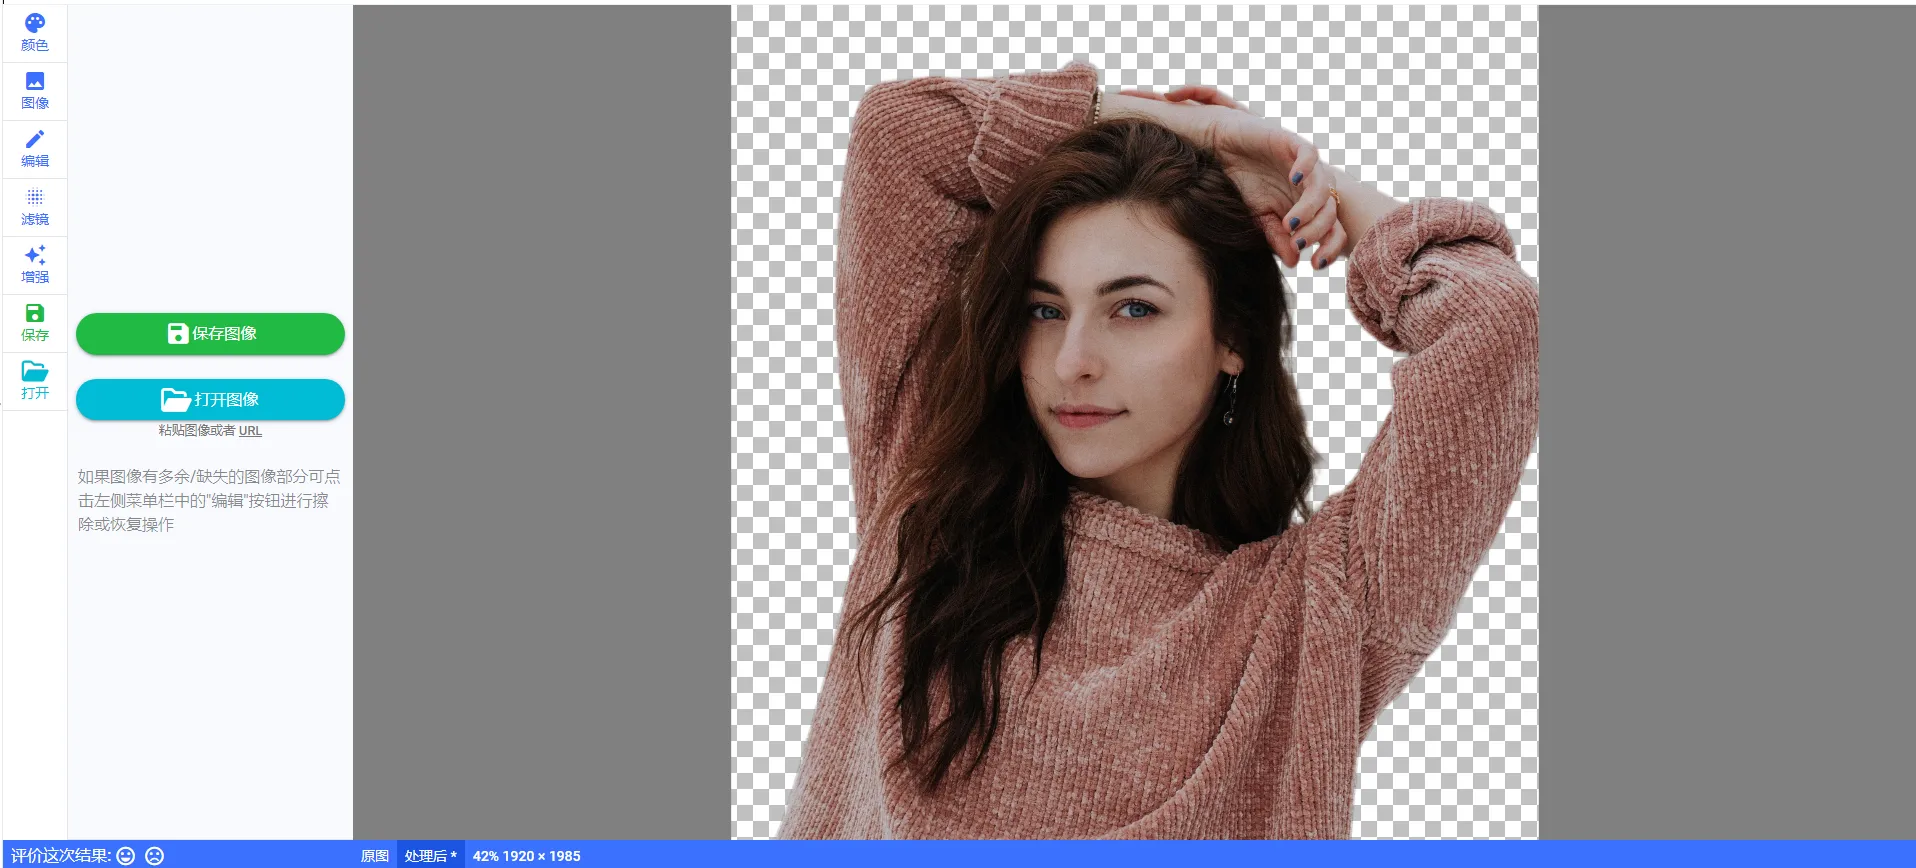1916x868 pixels.
Task: Open the 颜色 color palette panel
Action: point(35,32)
